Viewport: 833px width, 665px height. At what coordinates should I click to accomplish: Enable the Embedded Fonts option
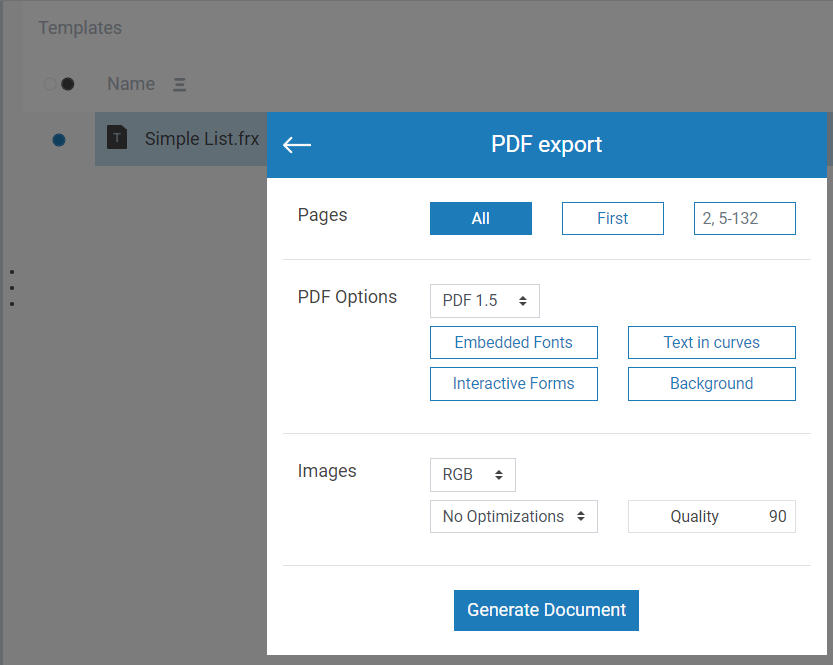point(513,342)
